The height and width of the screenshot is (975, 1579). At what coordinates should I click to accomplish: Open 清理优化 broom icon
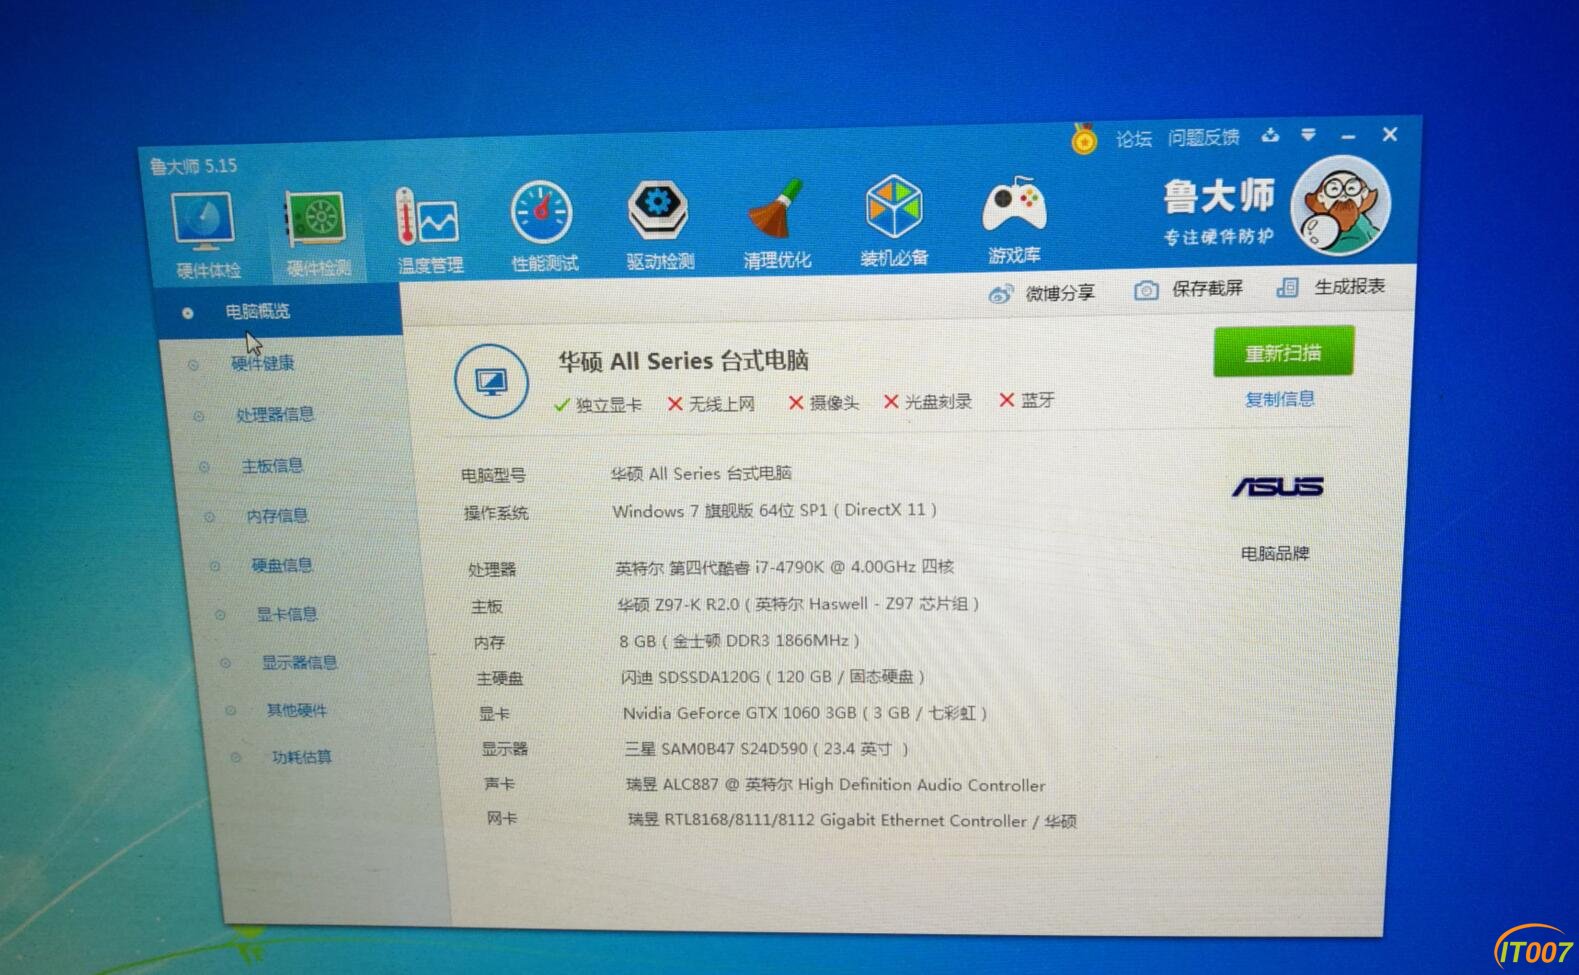point(777,209)
